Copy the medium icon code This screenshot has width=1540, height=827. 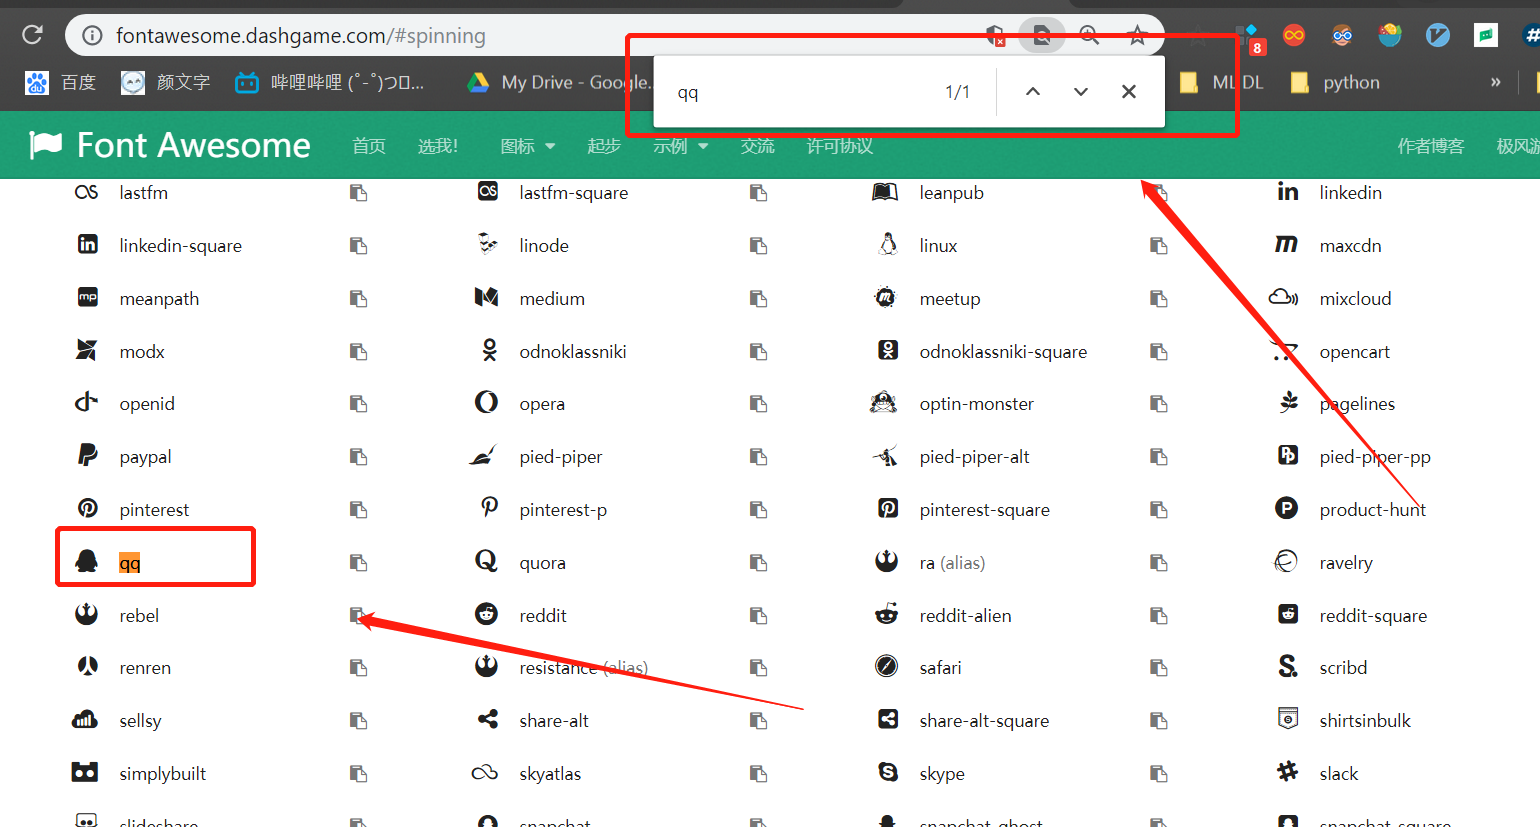(758, 299)
